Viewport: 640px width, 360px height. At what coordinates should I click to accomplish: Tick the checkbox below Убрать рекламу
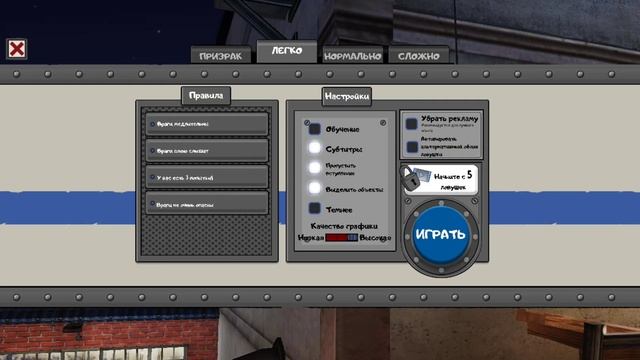[412, 147]
